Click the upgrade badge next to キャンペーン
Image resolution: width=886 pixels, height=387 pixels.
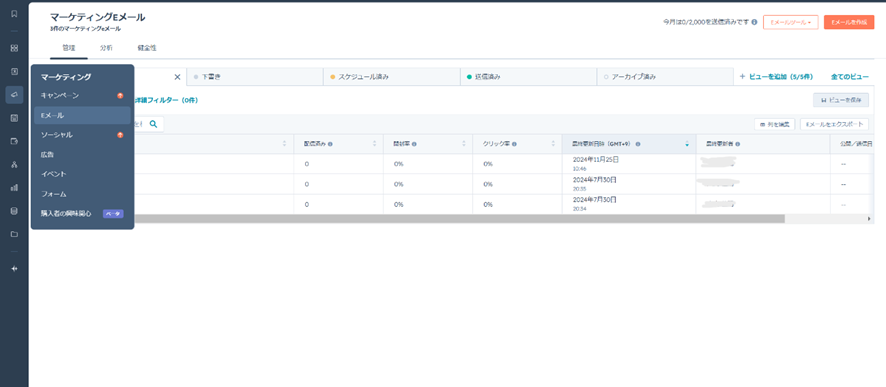[120, 95]
